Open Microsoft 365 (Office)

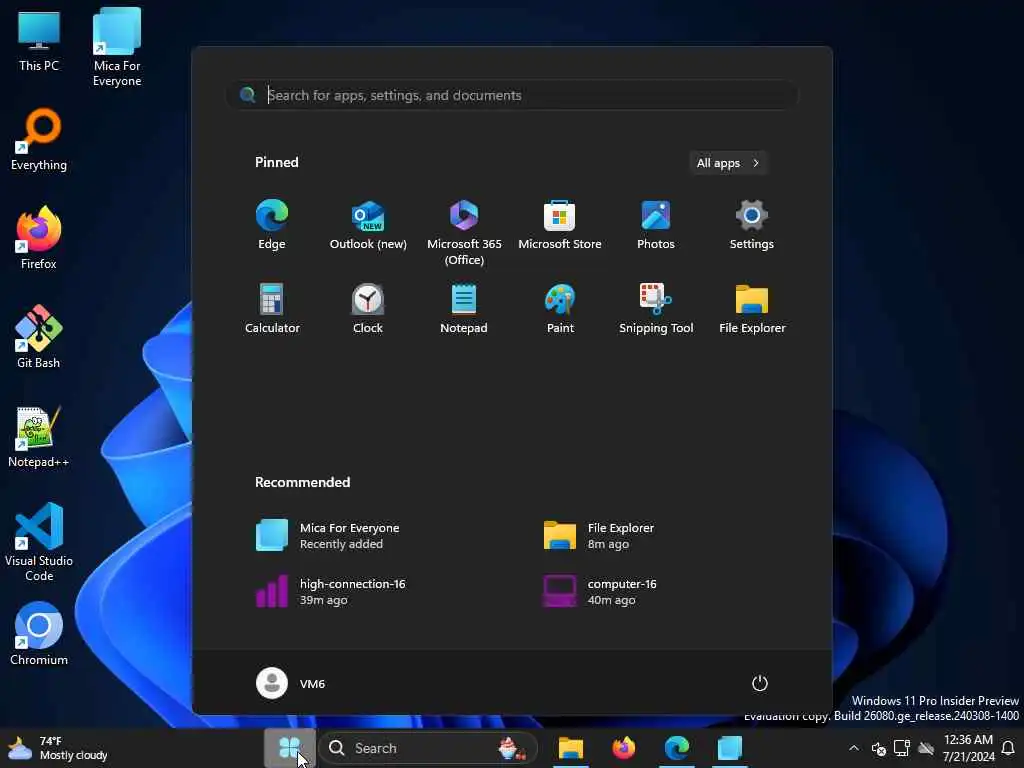tap(464, 232)
